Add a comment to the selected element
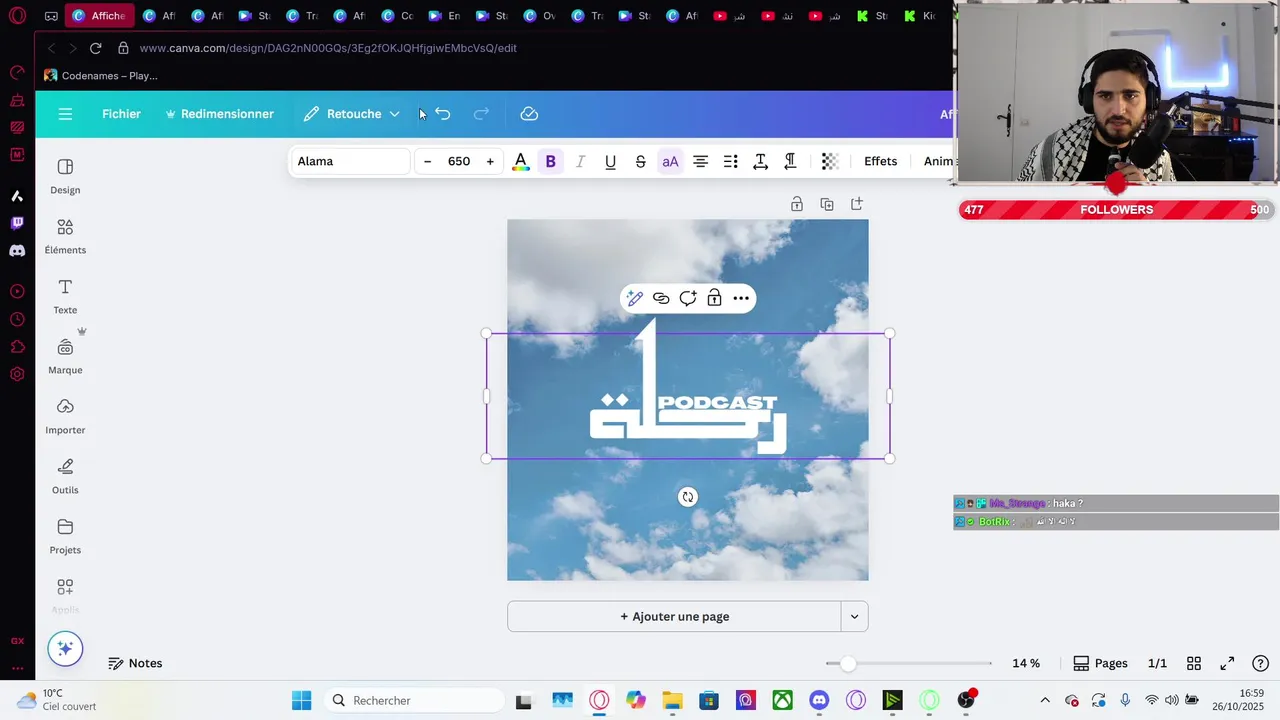This screenshot has width=1280, height=720. pyautogui.click(x=688, y=298)
